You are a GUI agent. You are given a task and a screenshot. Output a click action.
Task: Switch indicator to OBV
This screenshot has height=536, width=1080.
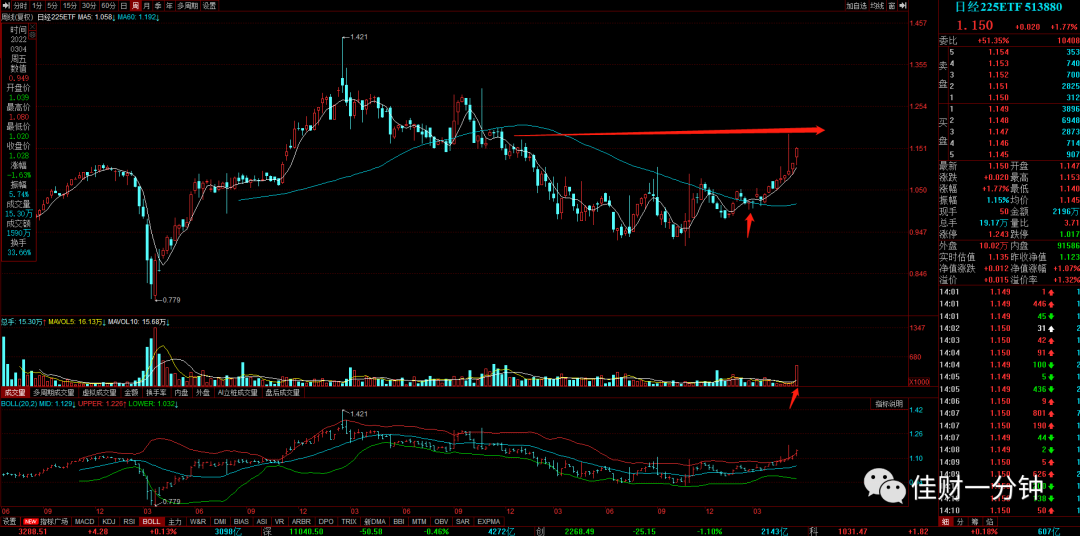pyautogui.click(x=441, y=522)
